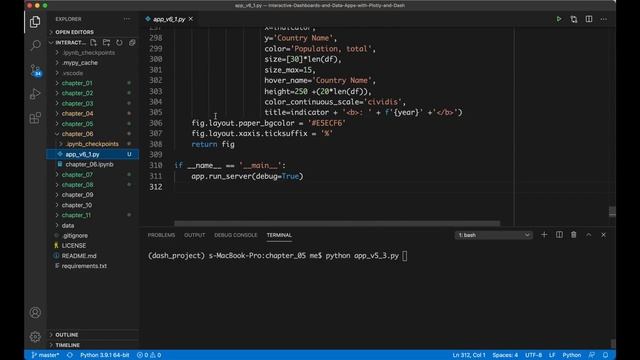
Task: Add a new terminal with plus icon
Action: coord(544,235)
